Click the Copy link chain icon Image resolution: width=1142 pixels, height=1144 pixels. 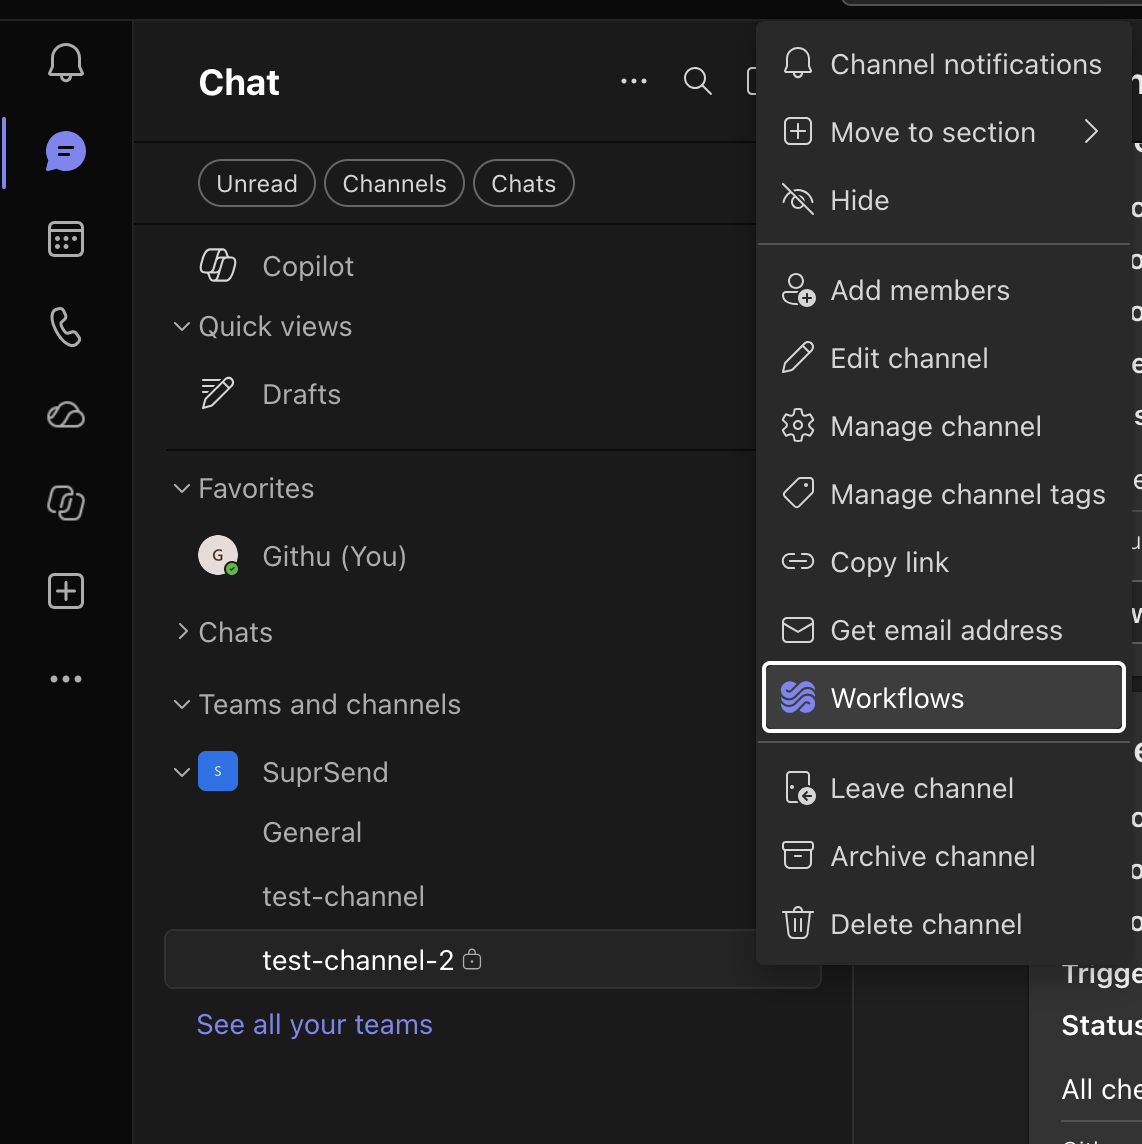coord(798,561)
